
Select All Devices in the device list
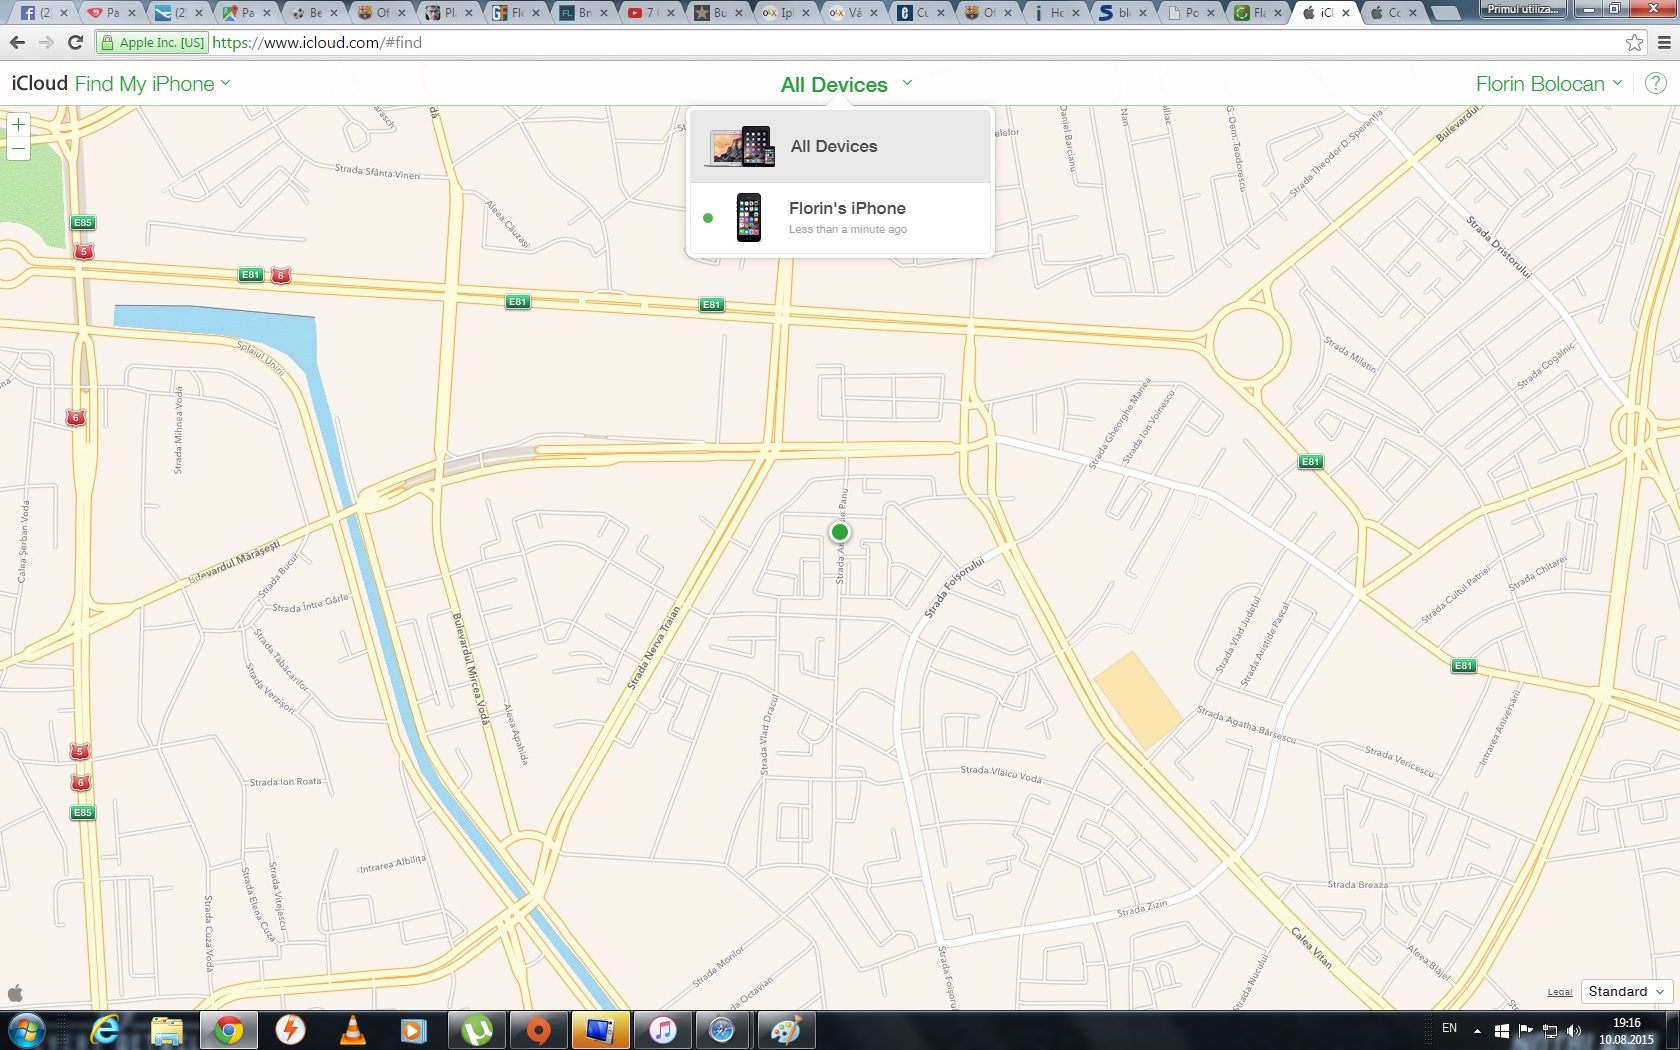(840, 146)
